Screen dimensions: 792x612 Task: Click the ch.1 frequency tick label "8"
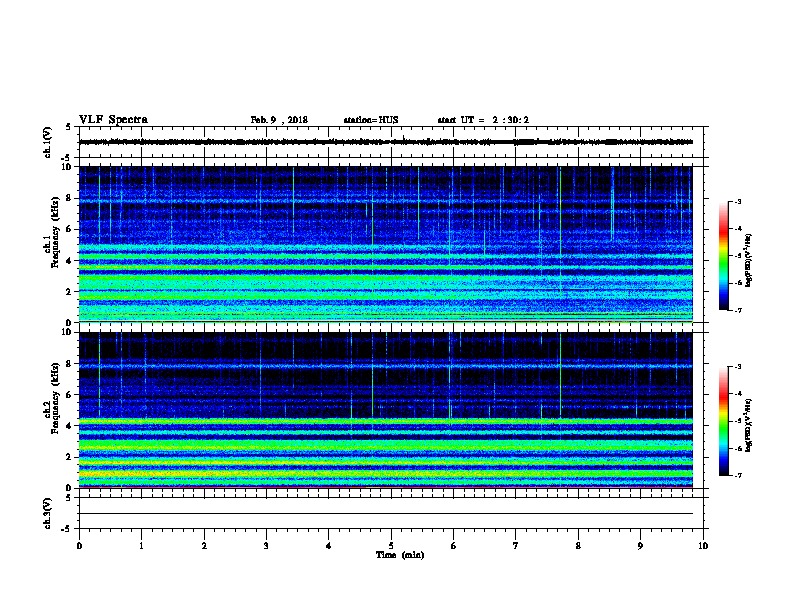69,198
